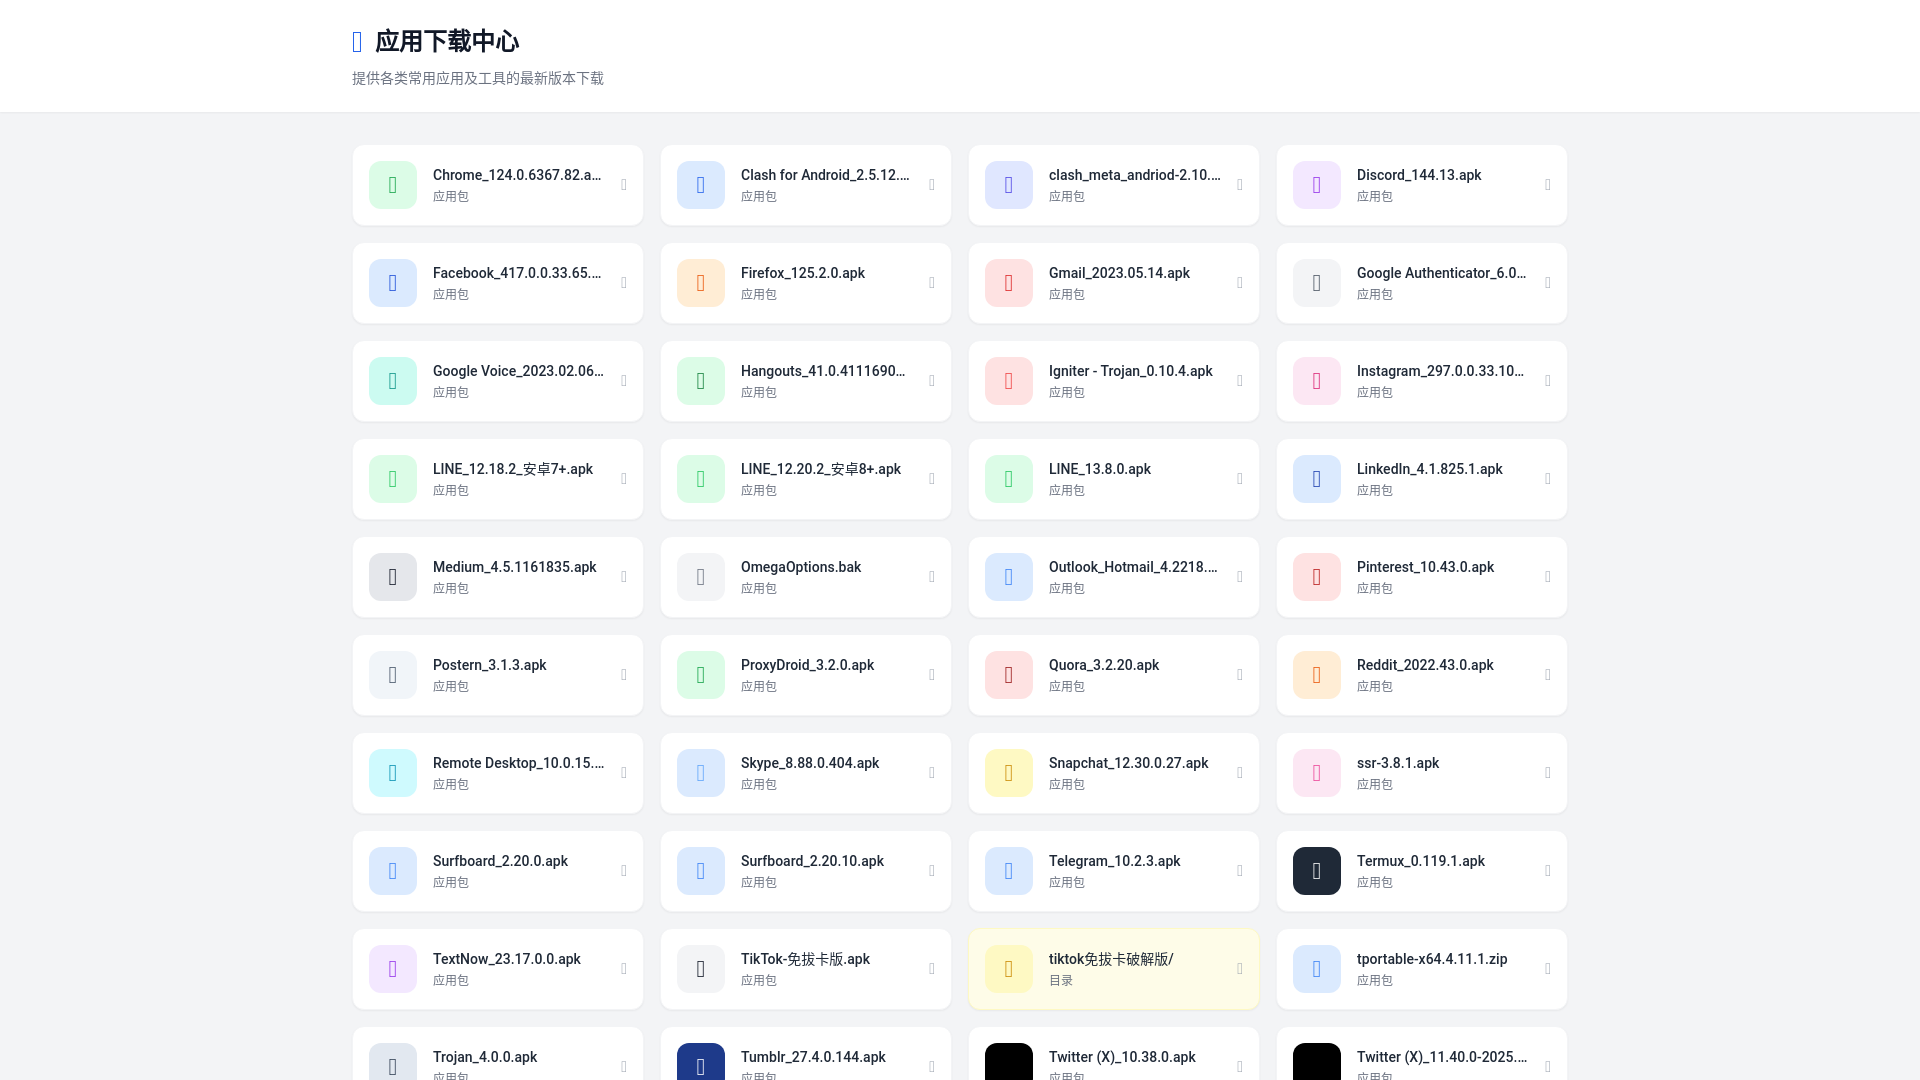Click the orange Reddit_2022.43.0.apk icon

coord(1317,675)
